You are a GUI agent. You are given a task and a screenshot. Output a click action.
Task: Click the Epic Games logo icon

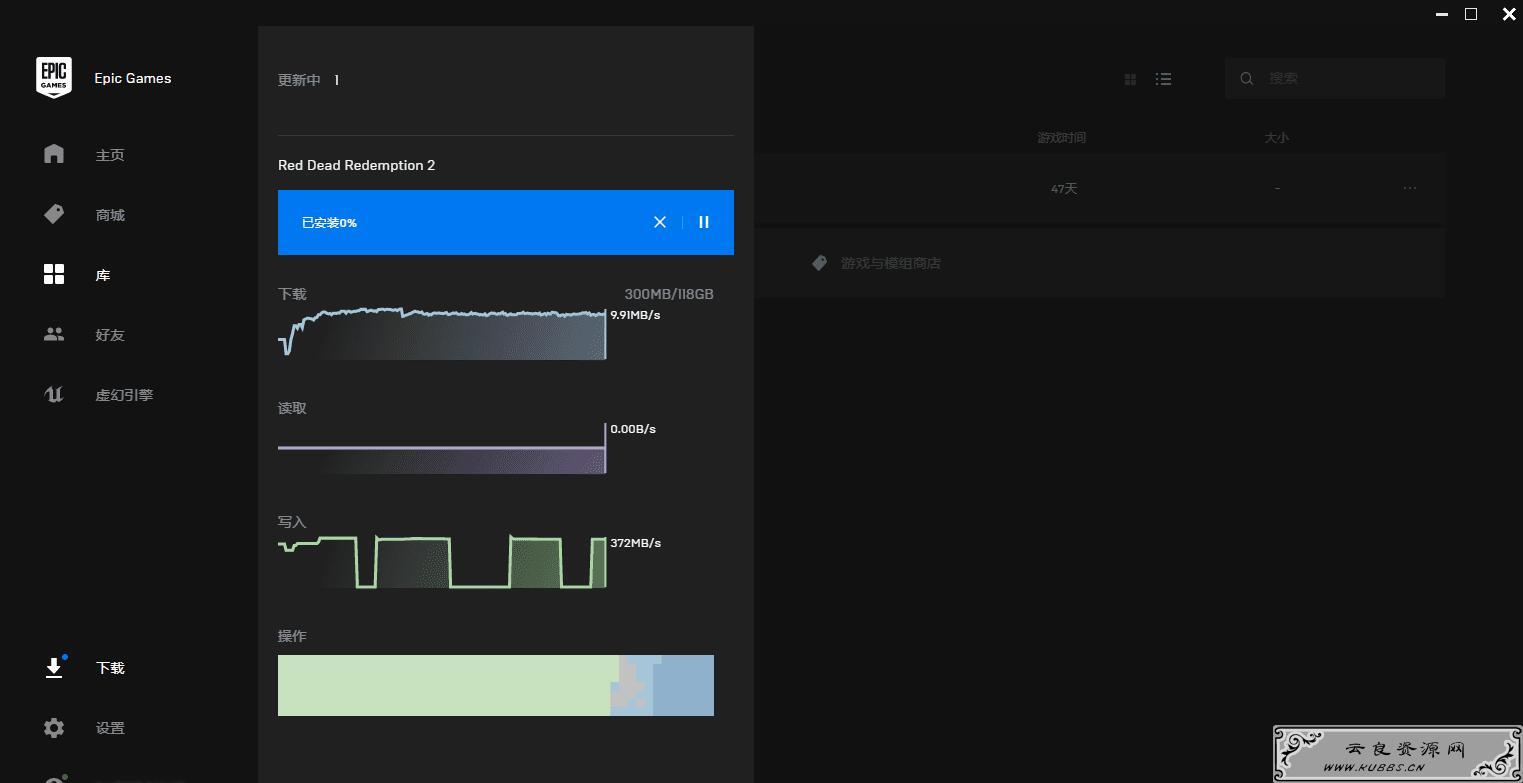(54, 78)
